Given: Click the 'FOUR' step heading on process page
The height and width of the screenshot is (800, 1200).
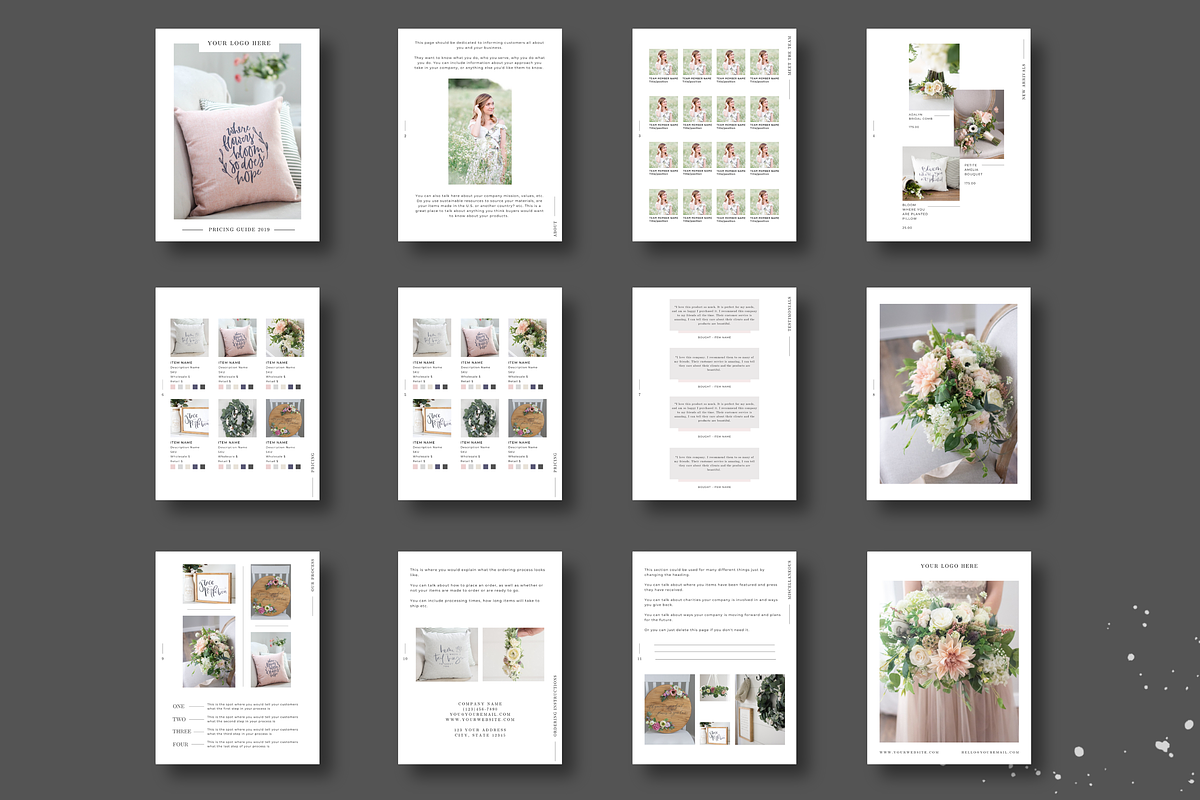Looking at the screenshot, I should pyautogui.click(x=180, y=744).
